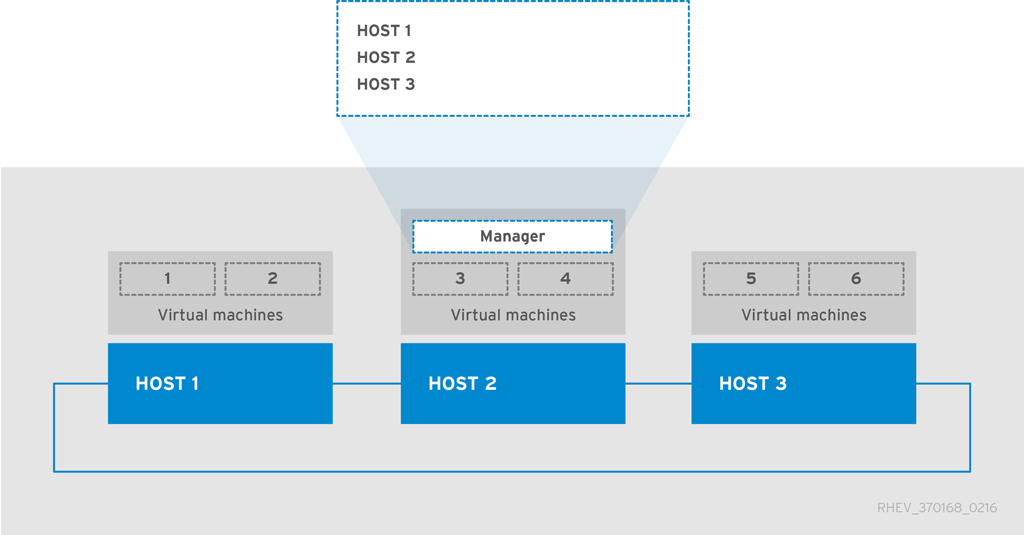Screen dimensions: 1024x535
Task: Select the blue HOST 3 block
Action: 803,384
